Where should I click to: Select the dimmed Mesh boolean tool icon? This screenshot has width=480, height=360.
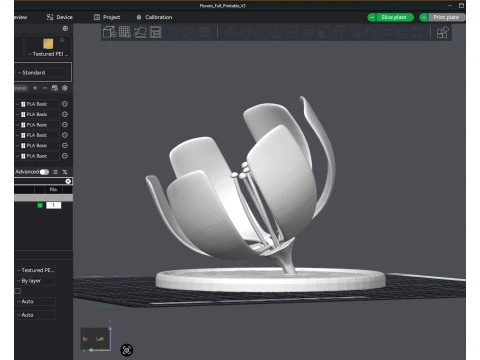click(x=308, y=32)
